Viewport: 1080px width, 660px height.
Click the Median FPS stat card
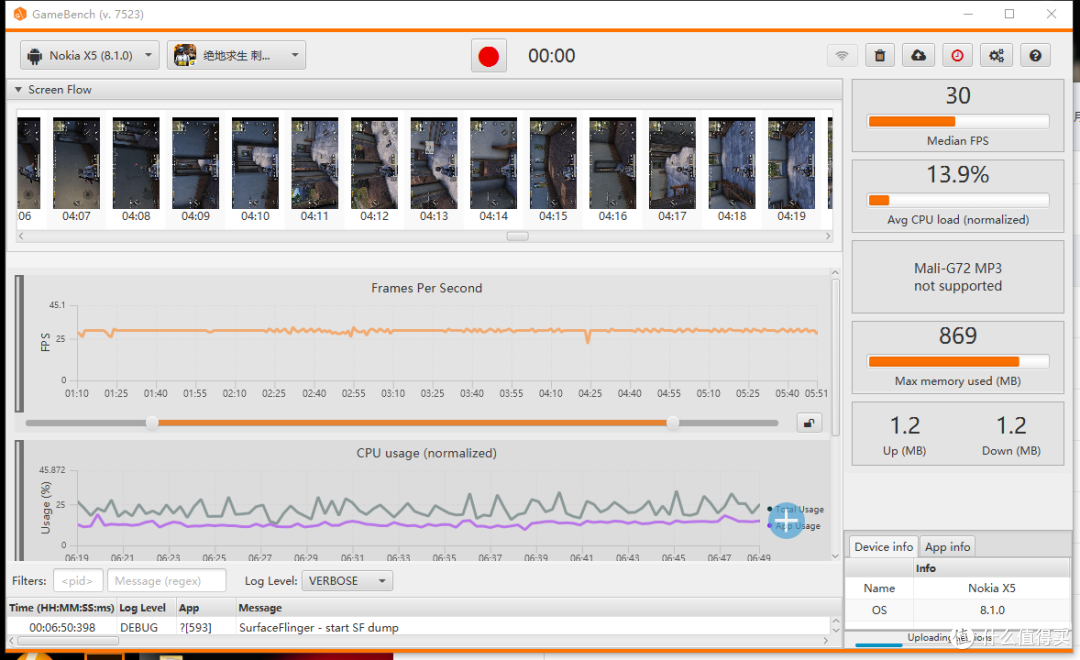[x=957, y=116]
